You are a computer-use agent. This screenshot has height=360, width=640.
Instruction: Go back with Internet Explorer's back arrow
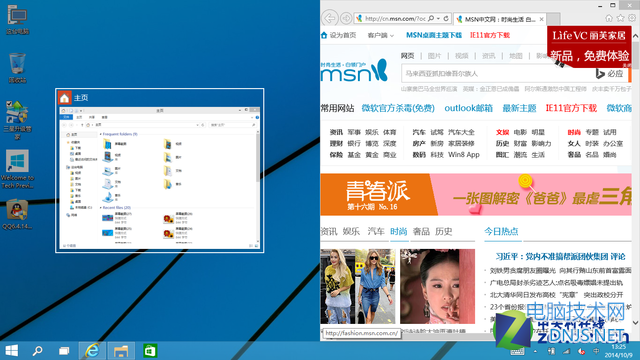coord(330,18)
